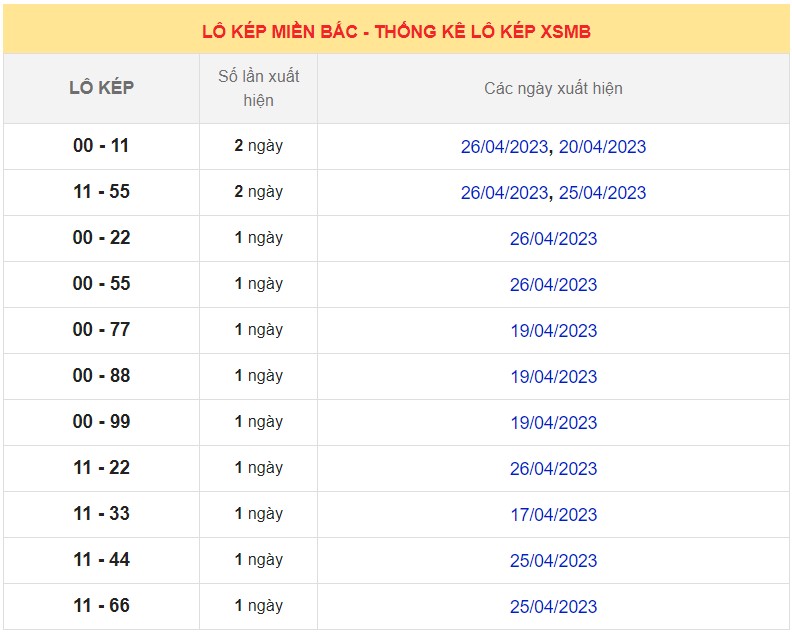792x634 pixels.
Task: Click the 'LÔ KÉP' column header
Action: 102,88
